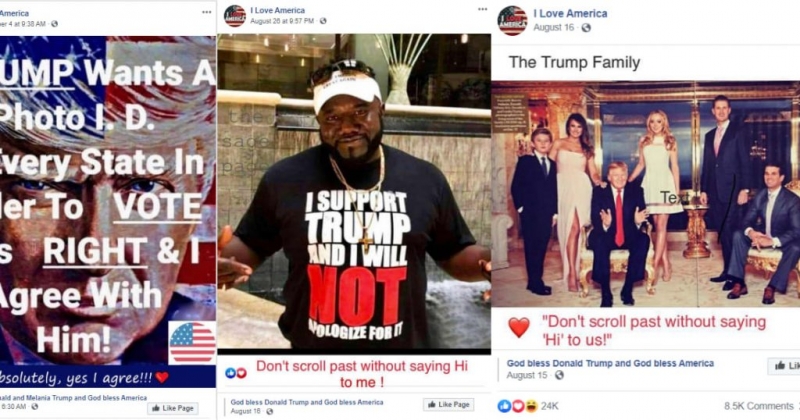Image resolution: width=800 pixels, height=420 pixels.
Task: Click the August 26 at 9:57 PM timestamp
Action: 282,21
